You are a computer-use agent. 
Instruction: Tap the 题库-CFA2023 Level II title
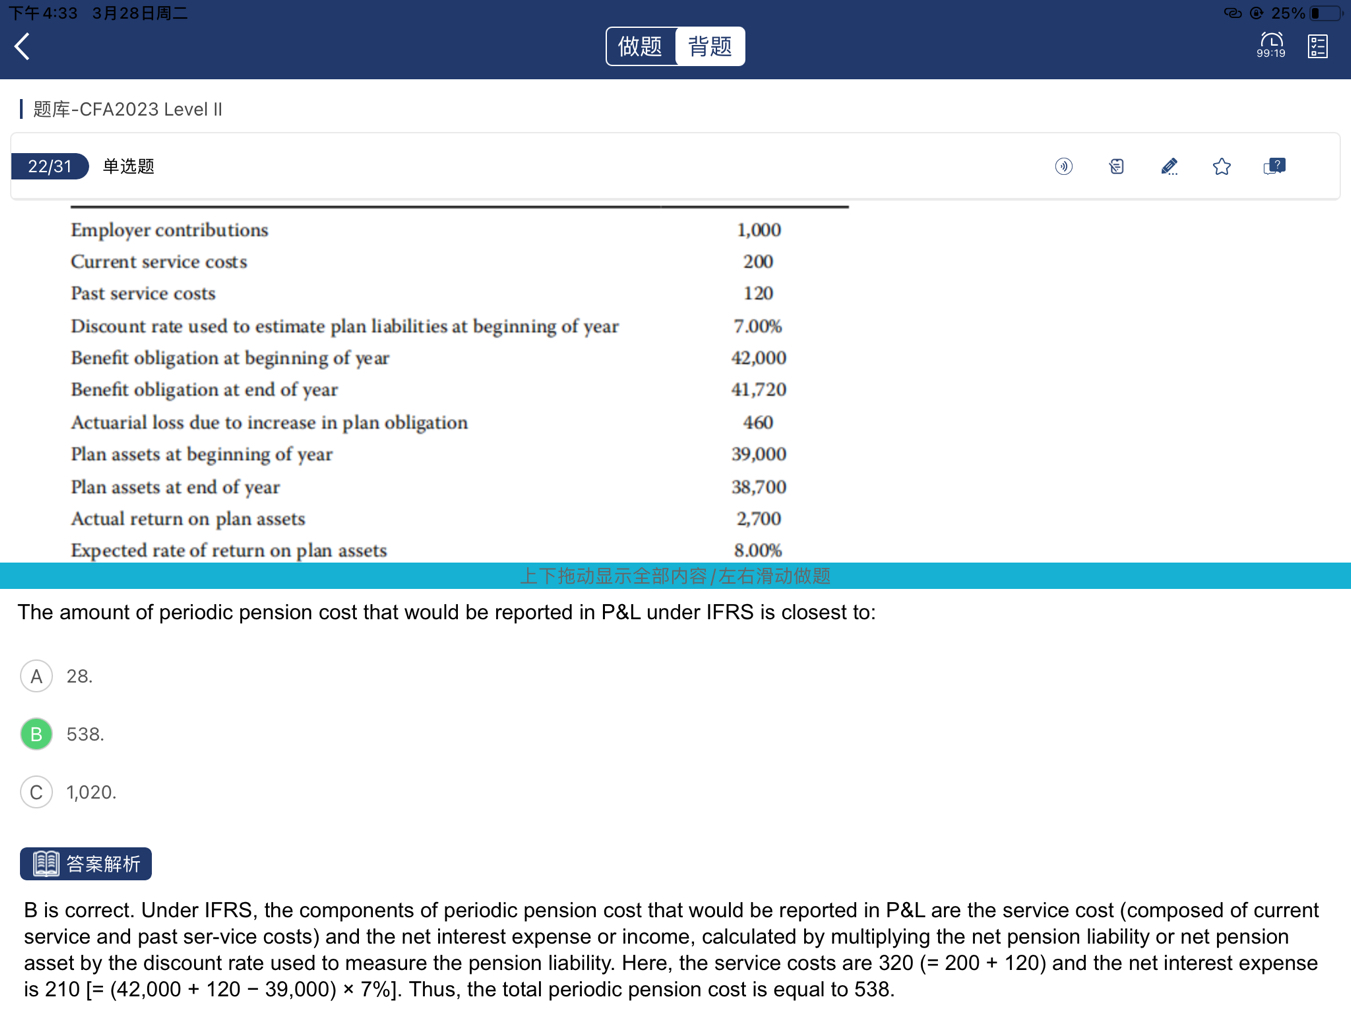click(127, 109)
